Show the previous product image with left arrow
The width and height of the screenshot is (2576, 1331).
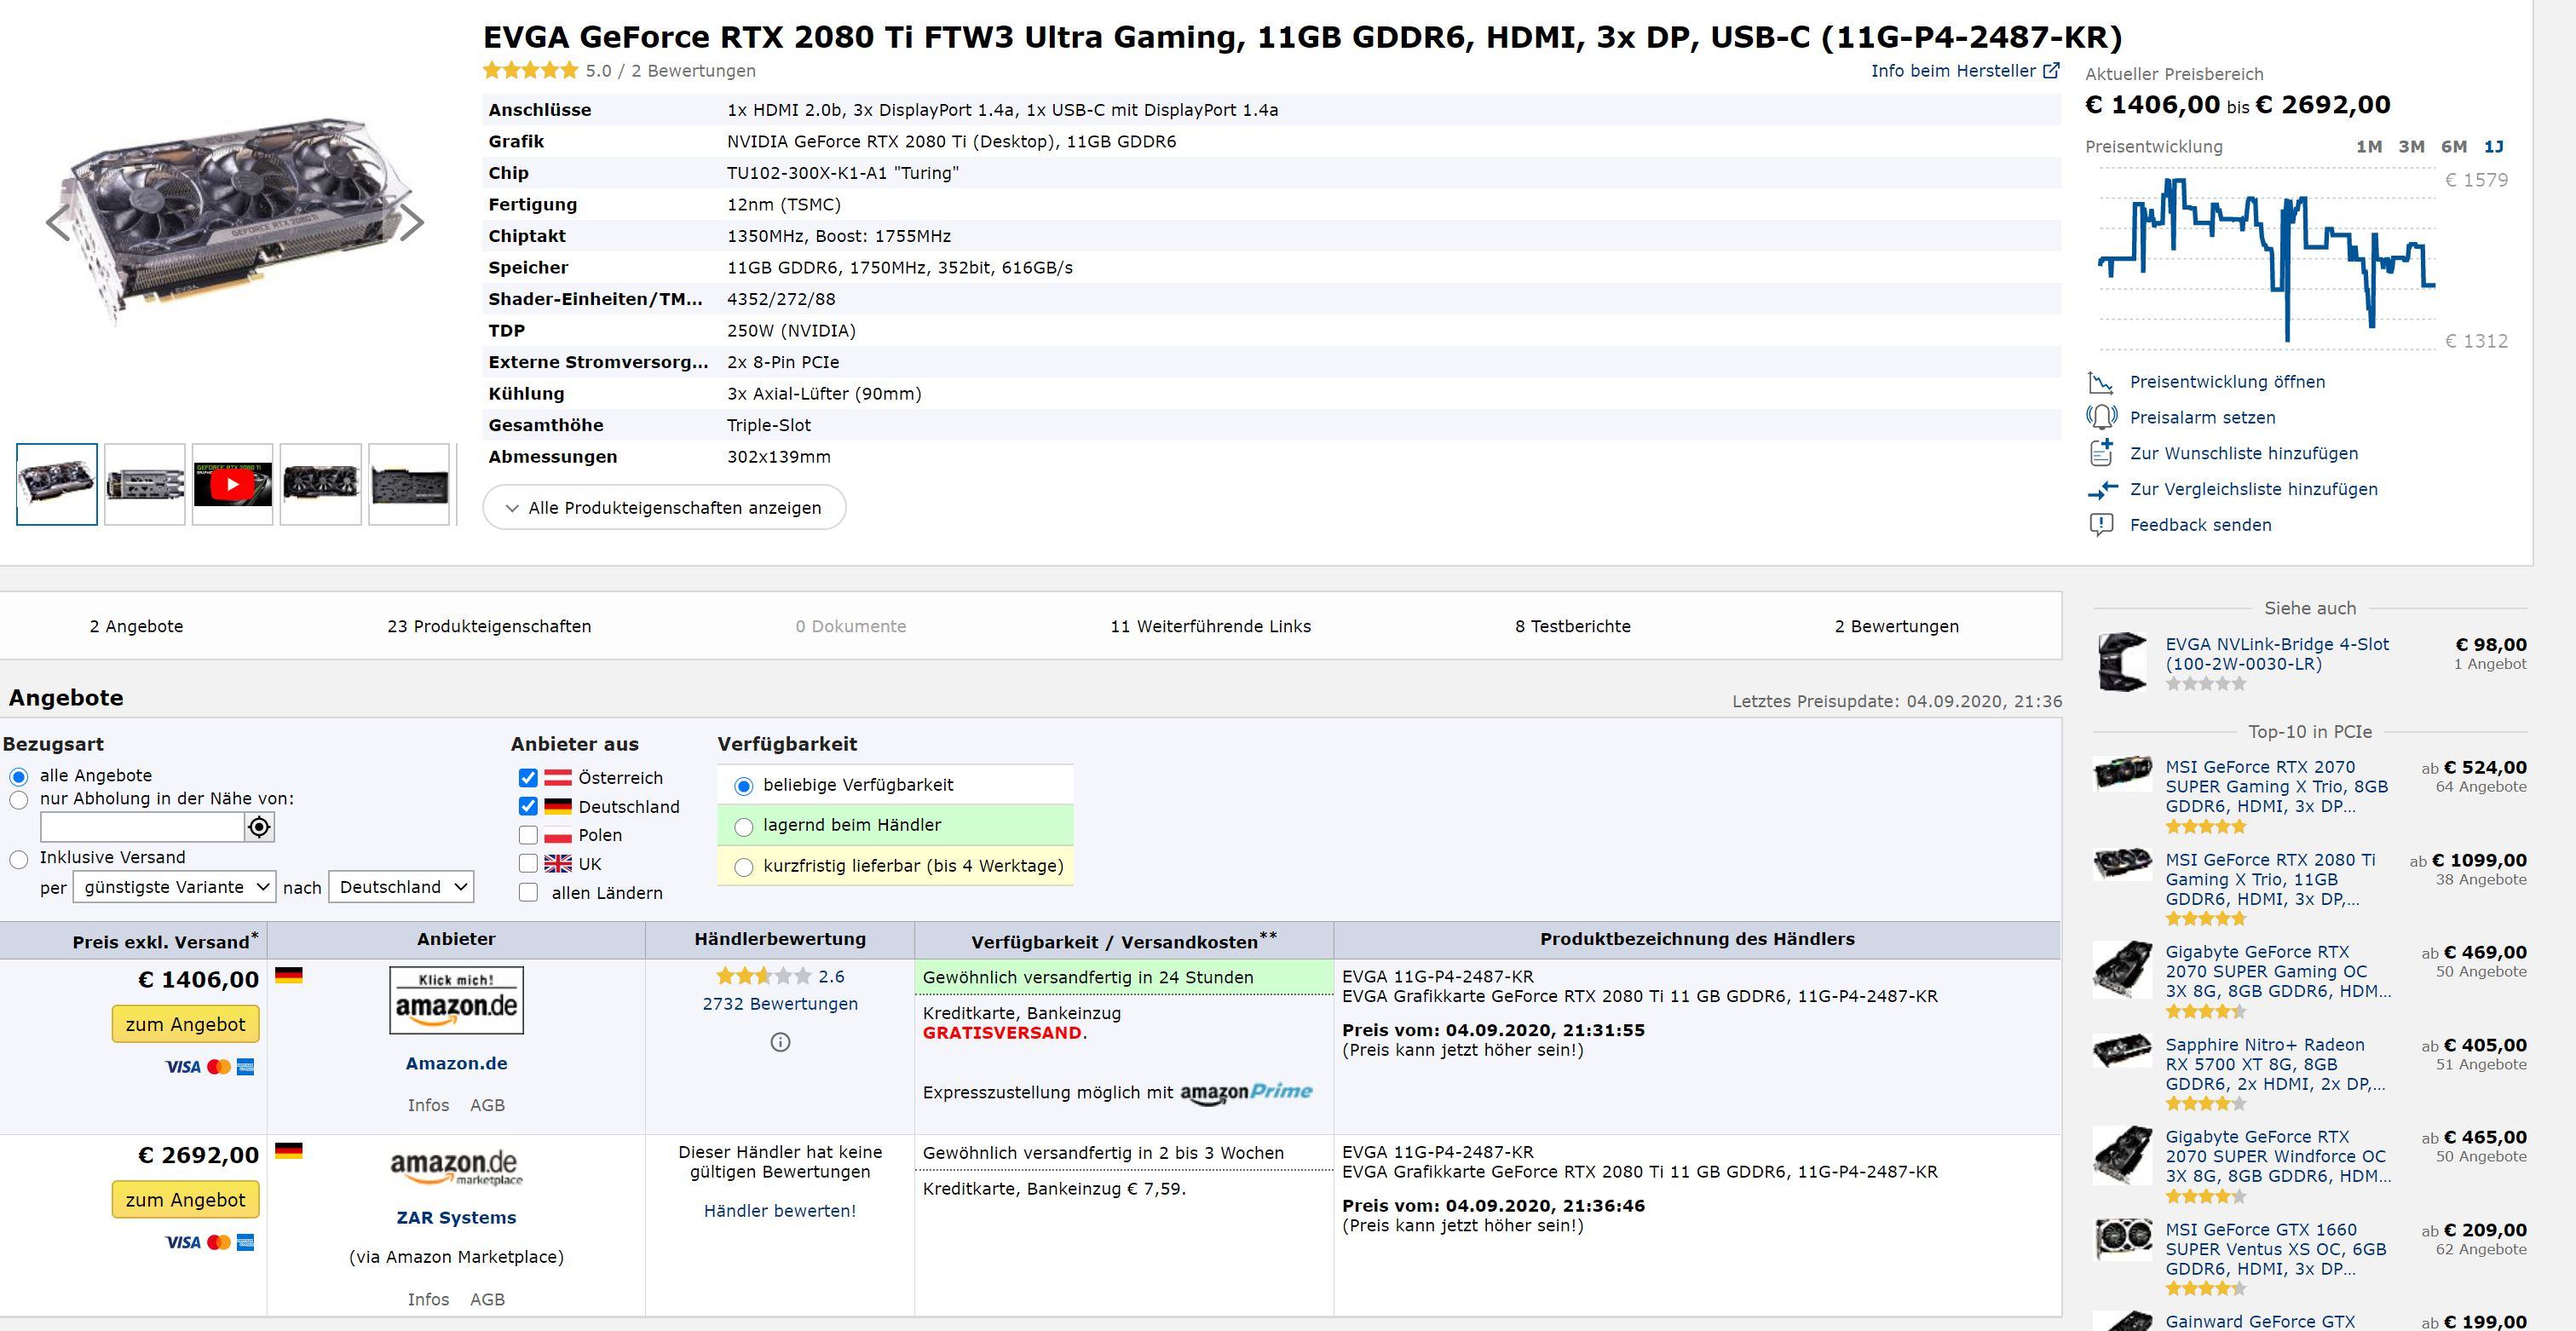tap(57, 223)
